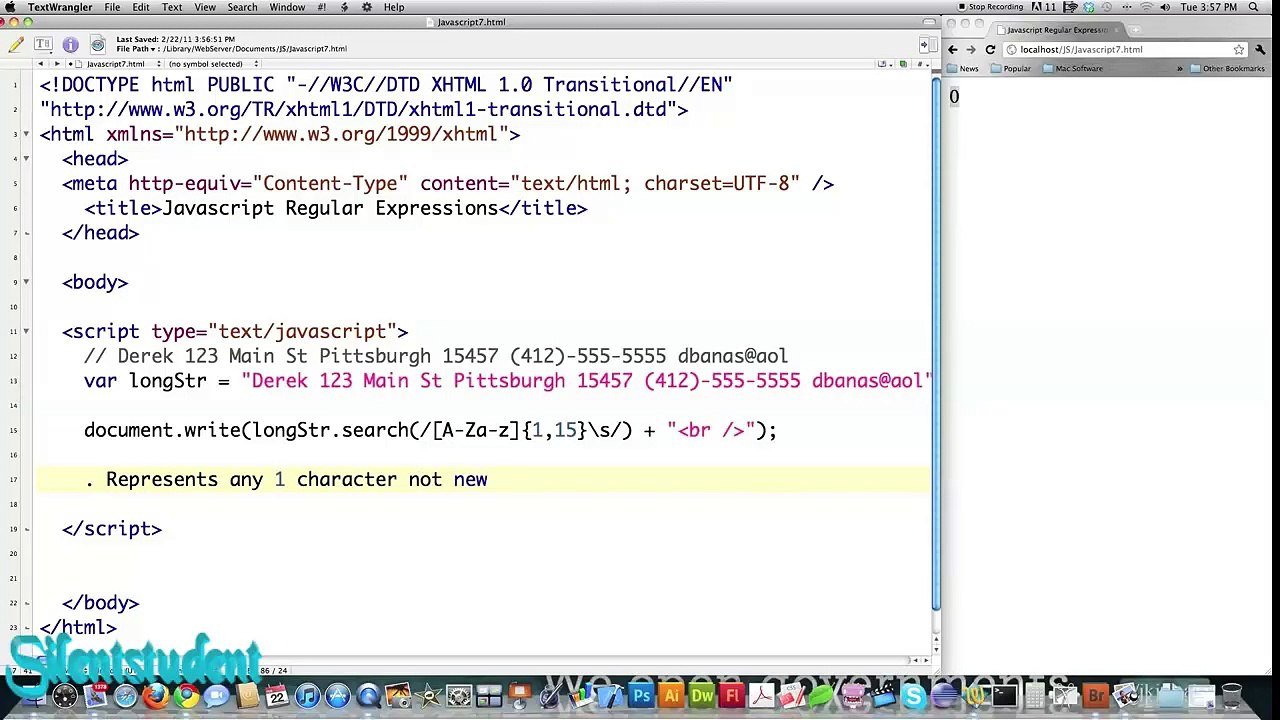Show hidden bookmarks with the chevron
The image size is (1280, 720).
click(1179, 68)
